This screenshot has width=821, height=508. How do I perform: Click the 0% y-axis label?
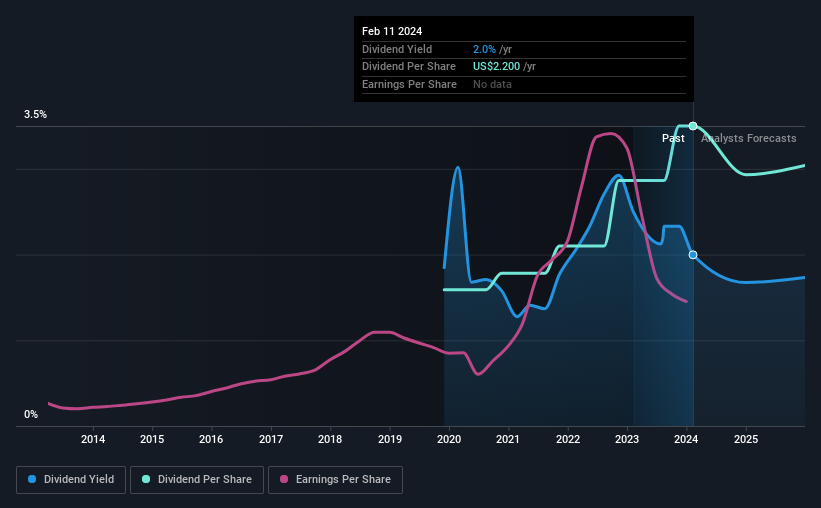point(31,414)
